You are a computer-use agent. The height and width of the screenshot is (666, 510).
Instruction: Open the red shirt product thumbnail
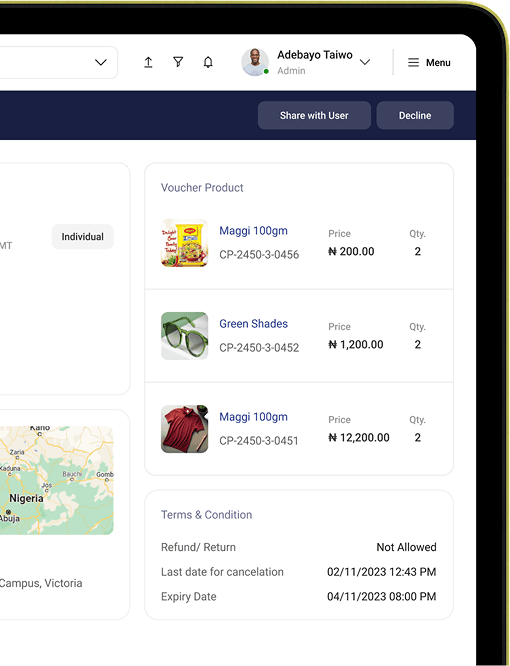click(184, 429)
